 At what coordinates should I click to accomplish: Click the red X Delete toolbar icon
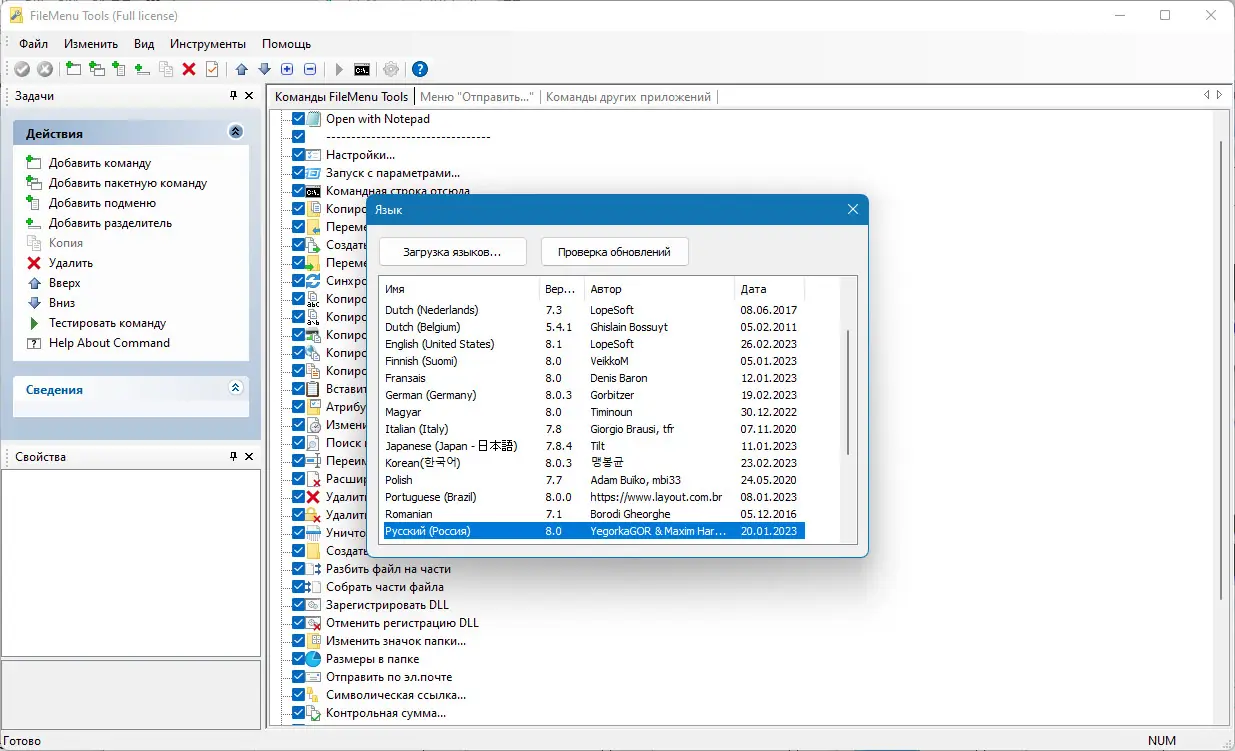[x=189, y=69]
